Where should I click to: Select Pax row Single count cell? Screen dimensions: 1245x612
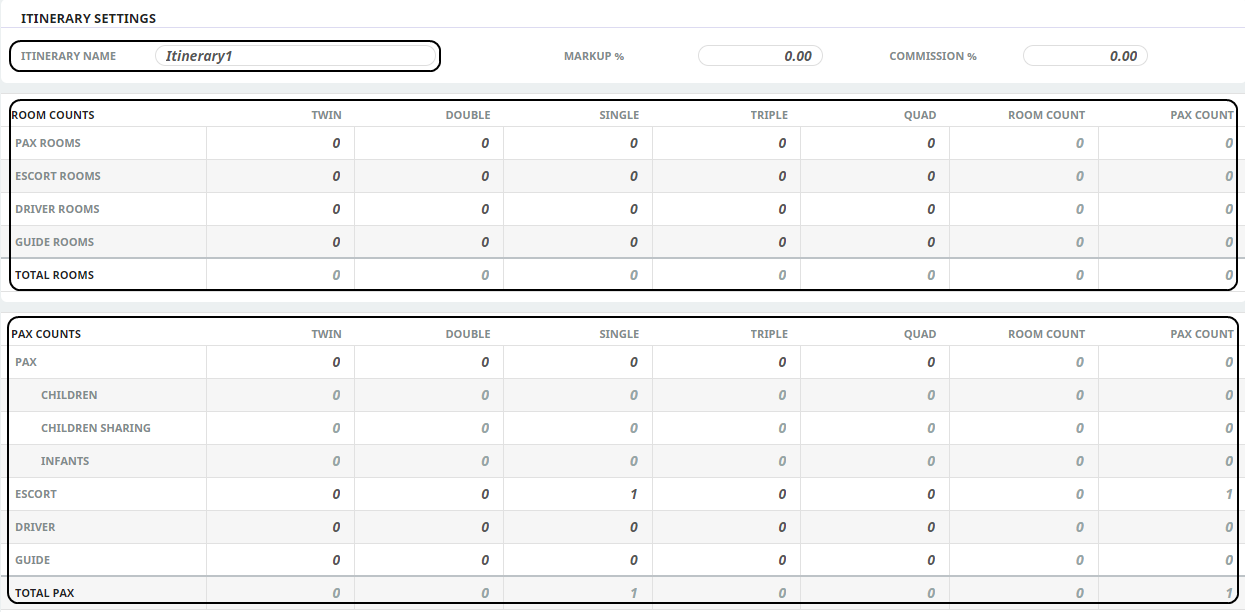coord(578,362)
